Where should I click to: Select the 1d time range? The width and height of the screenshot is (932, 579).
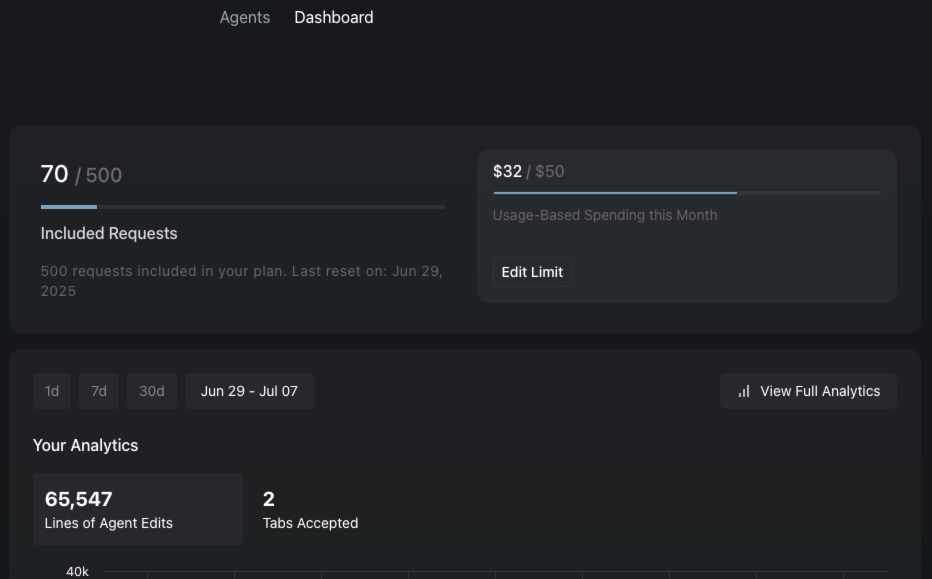(x=52, y=391)
